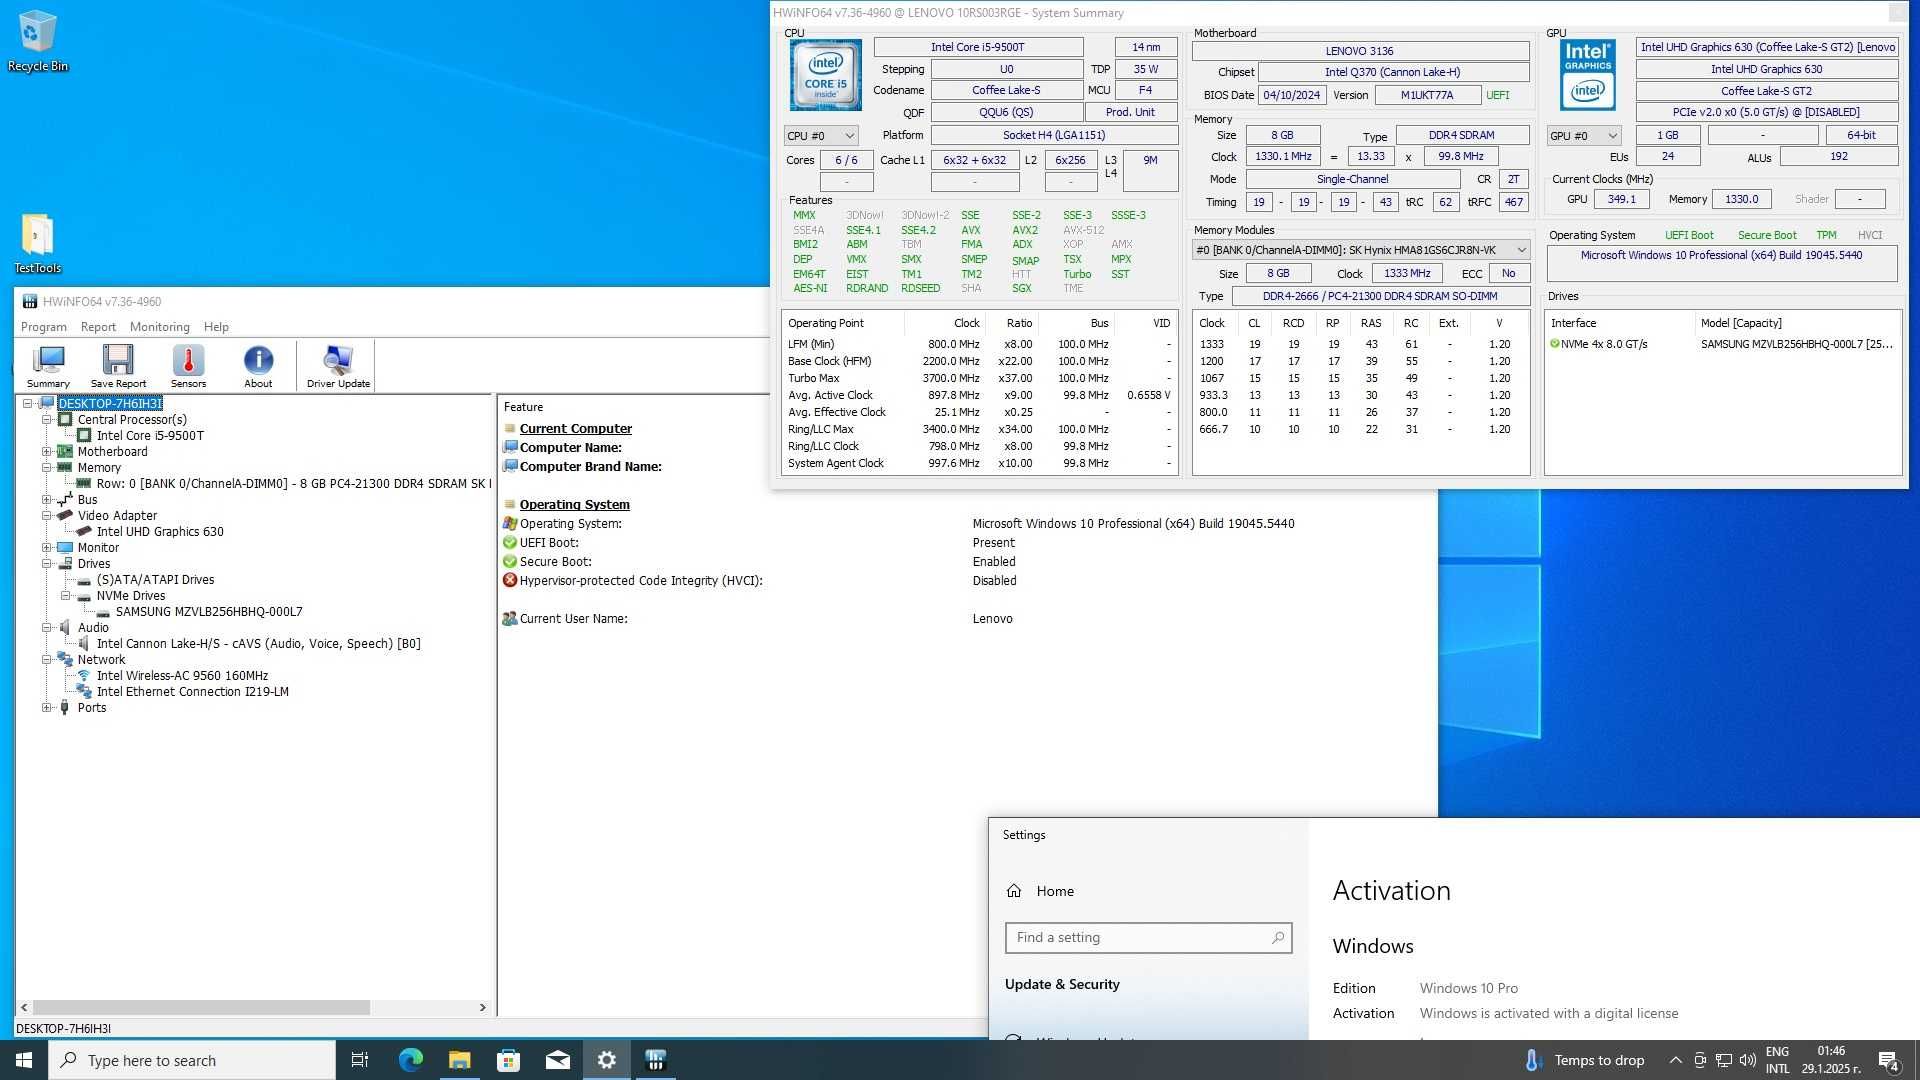This screenshot has width=1920, height=1080.
Task: Open the Windows Start button
Action: [24, 1060]
